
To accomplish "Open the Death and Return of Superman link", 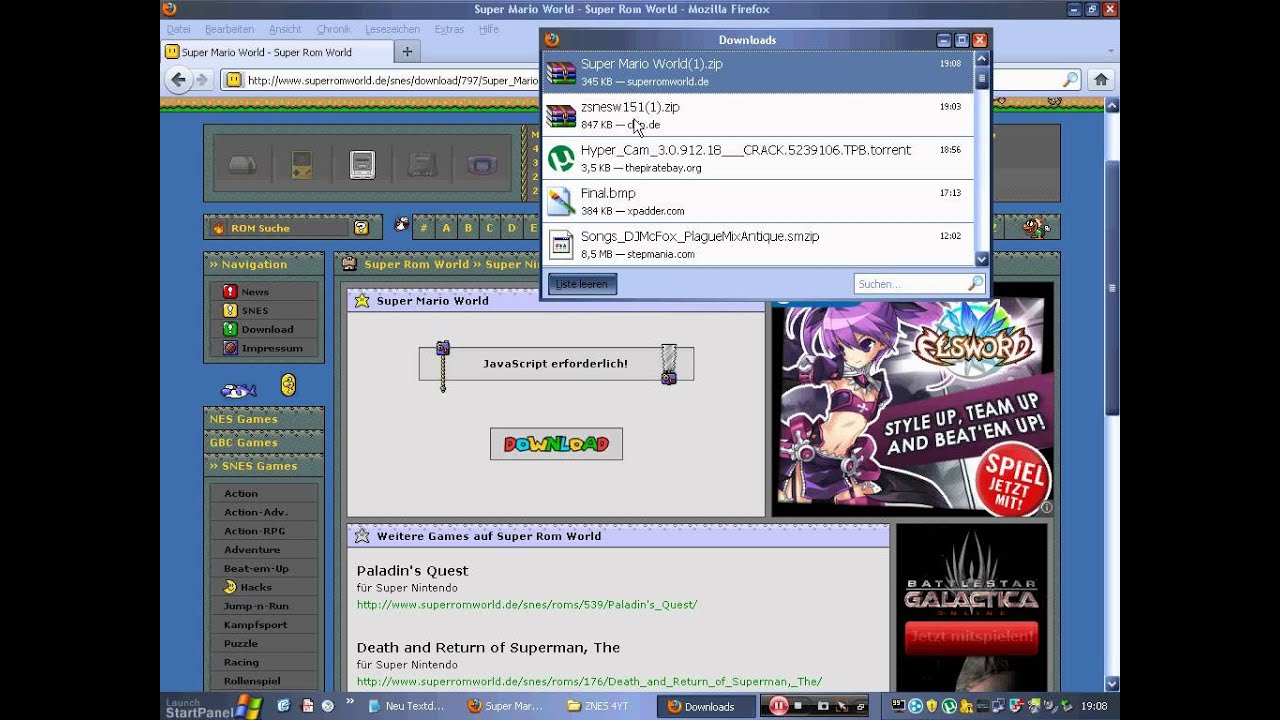I will pyautogui.click(x=589, y=682).
